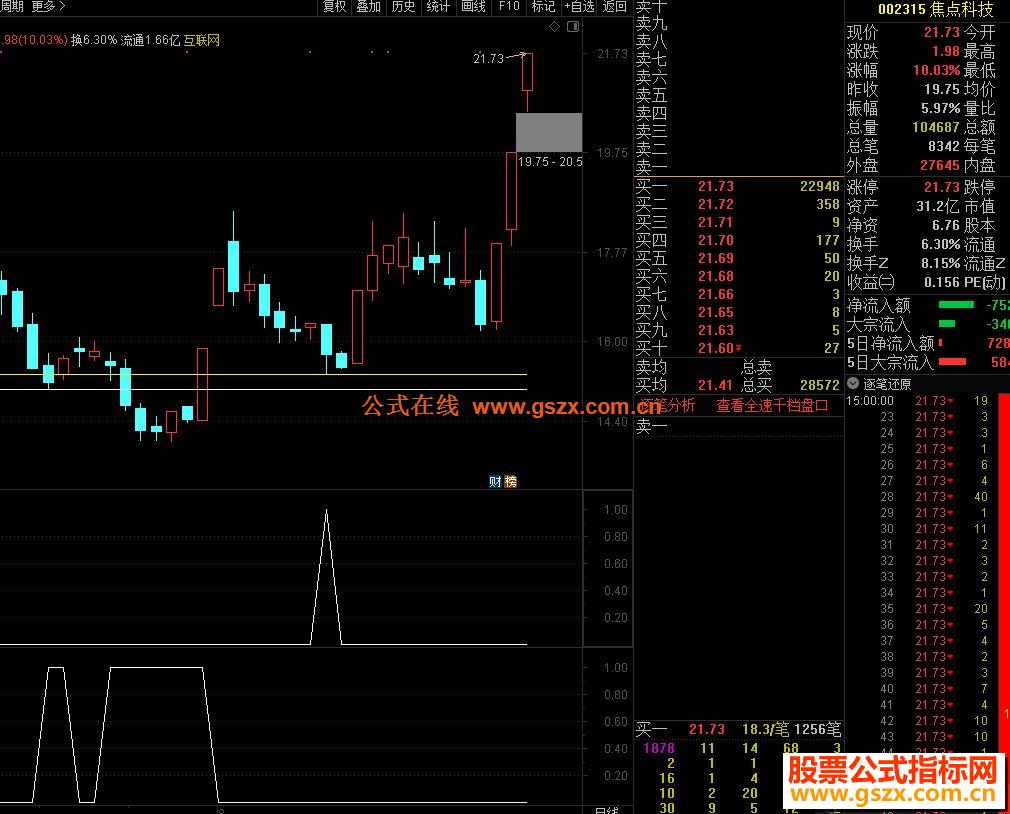Image resolution: width=1010 pixels, height=814 pixels.
Task: Click the 周期 period label
Action: [12, 6]
